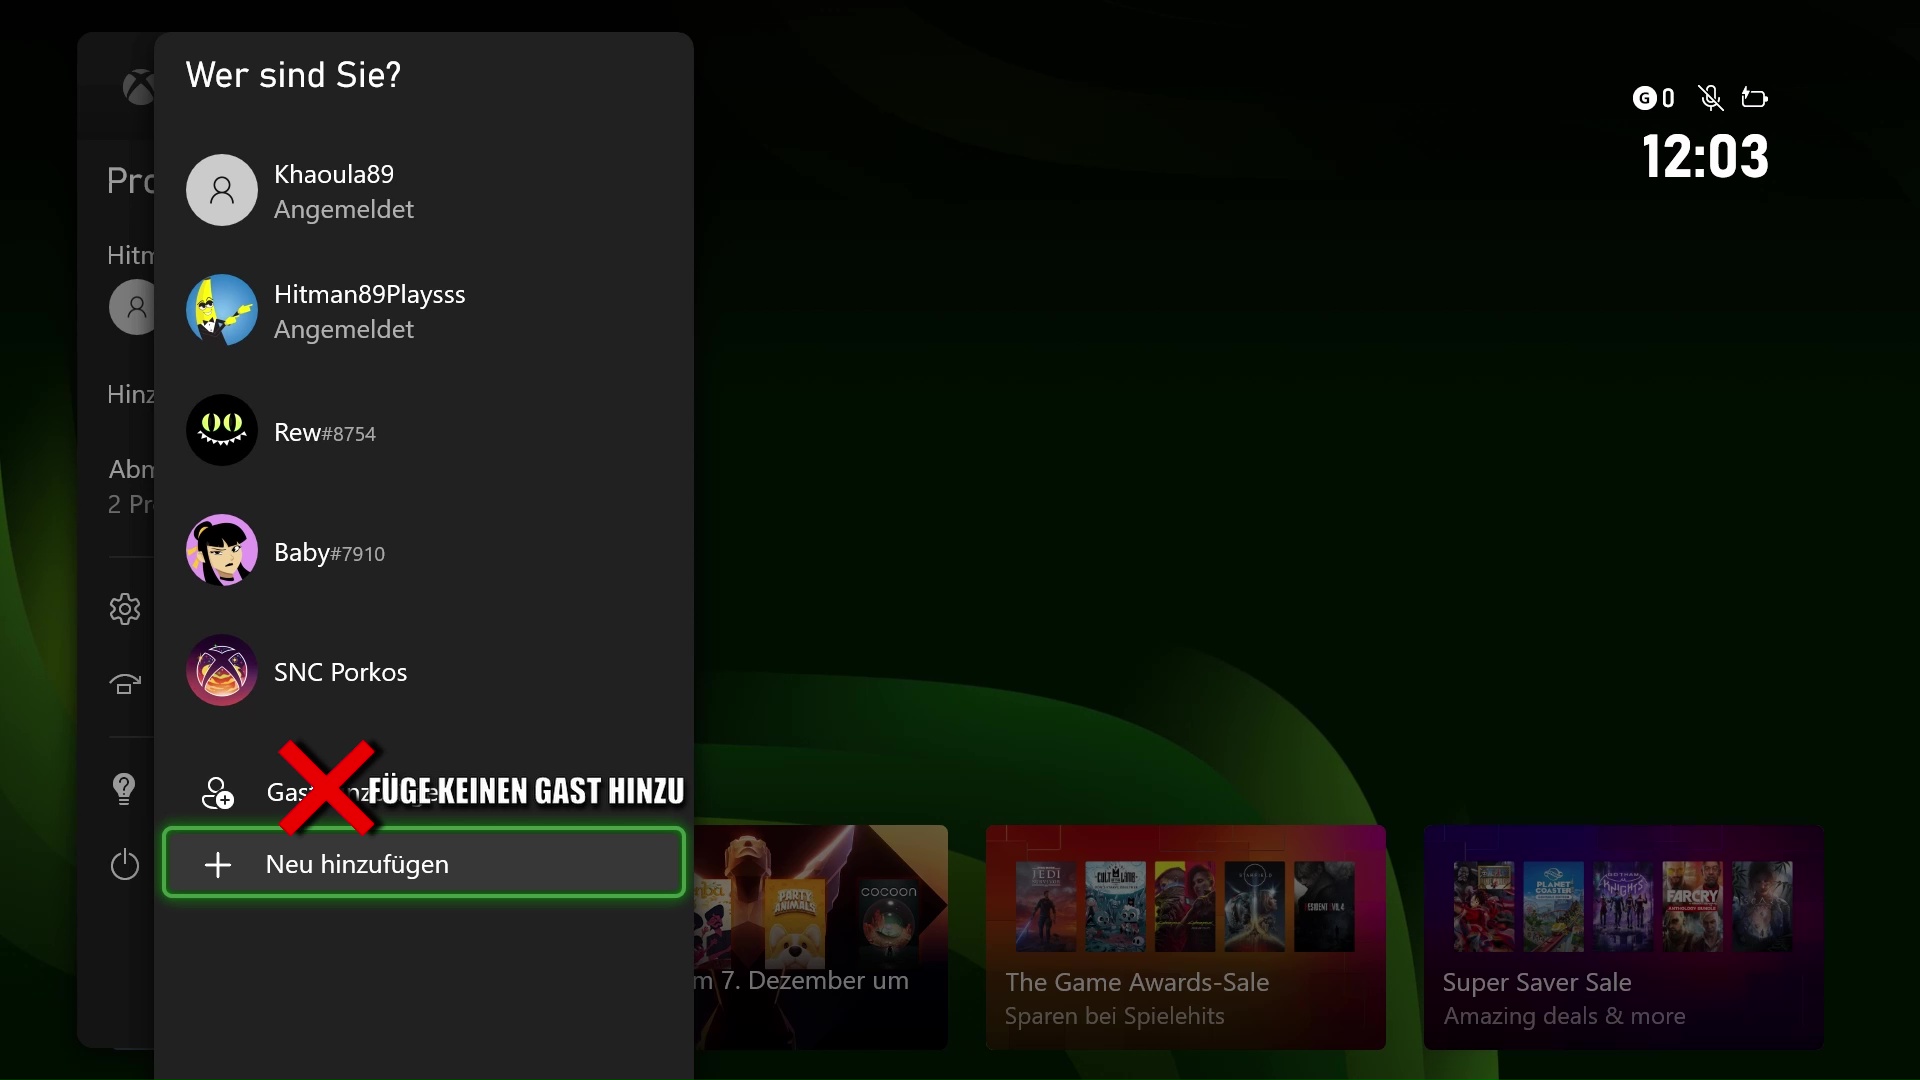
Task: Click the Wer sind Sie? heading
Action: [293, 75]
